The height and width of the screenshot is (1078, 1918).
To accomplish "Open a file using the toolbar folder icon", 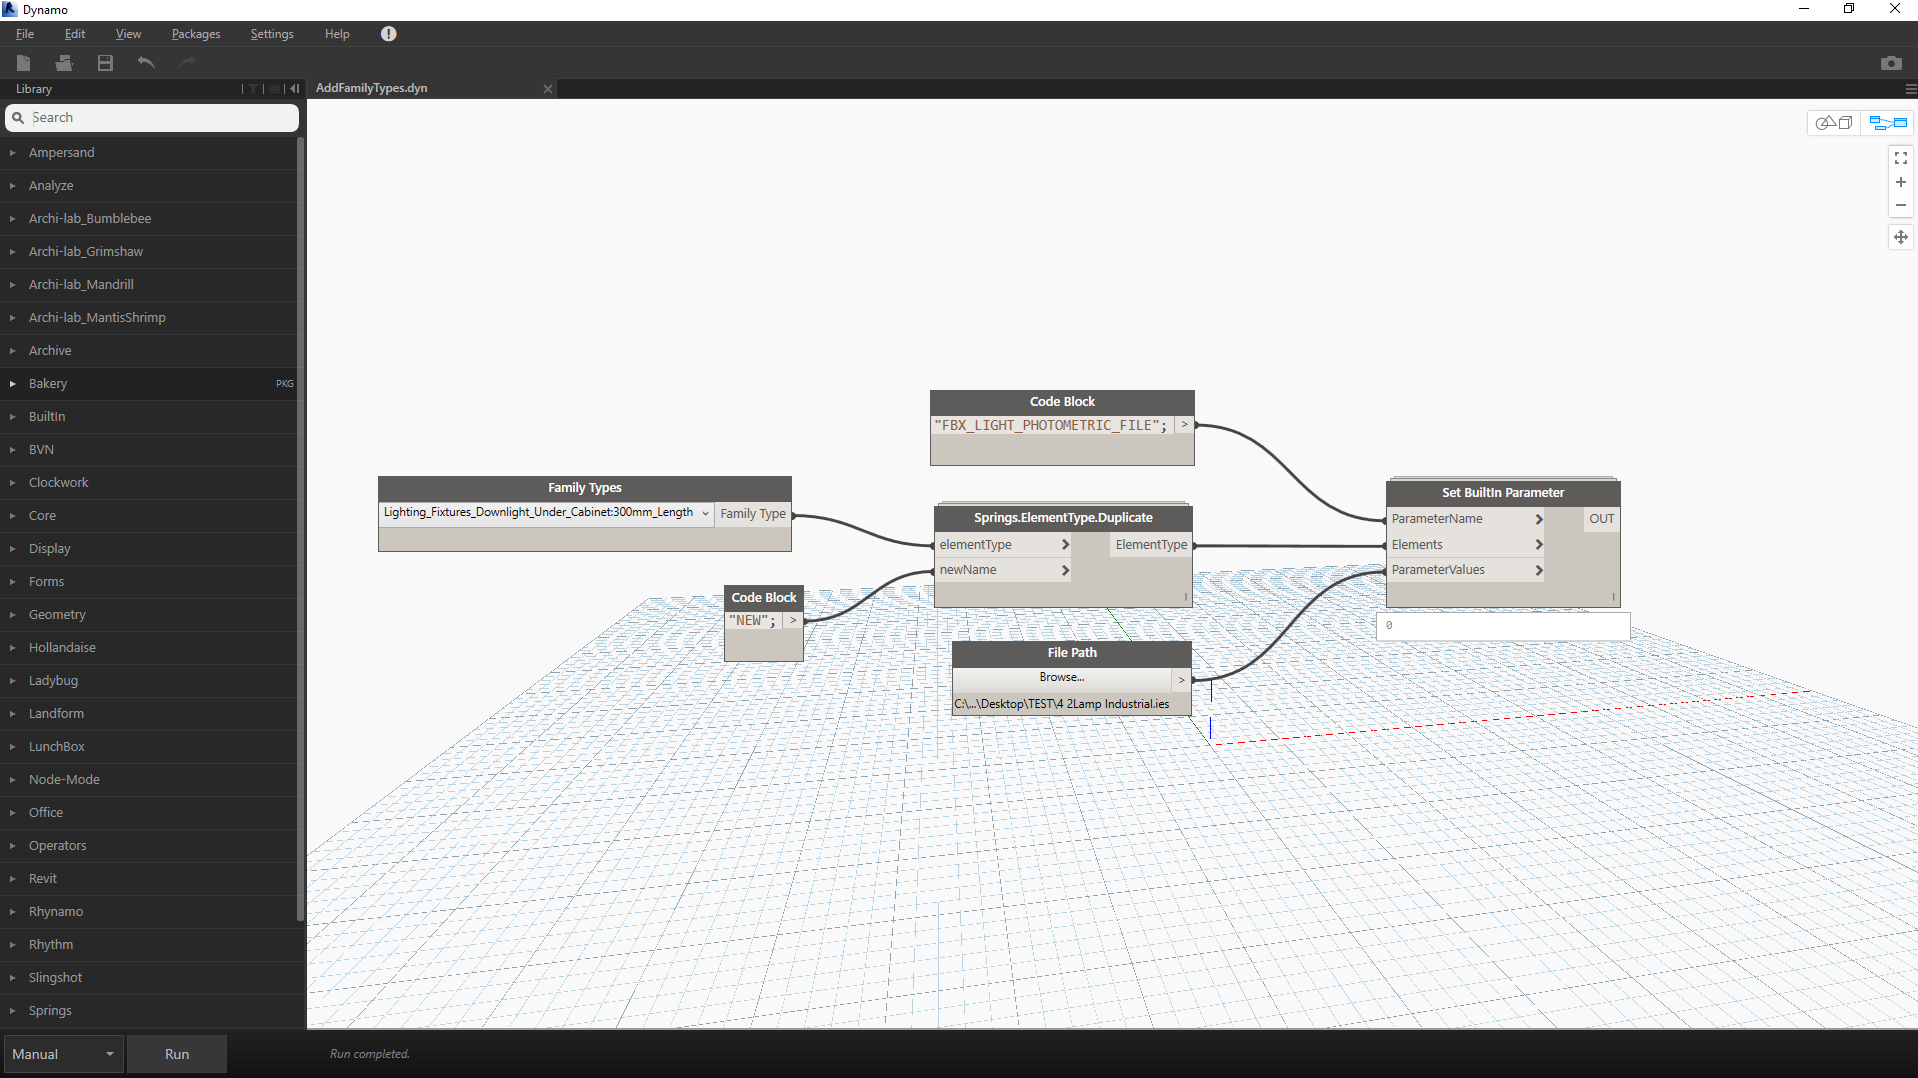I will coord(64,63).
